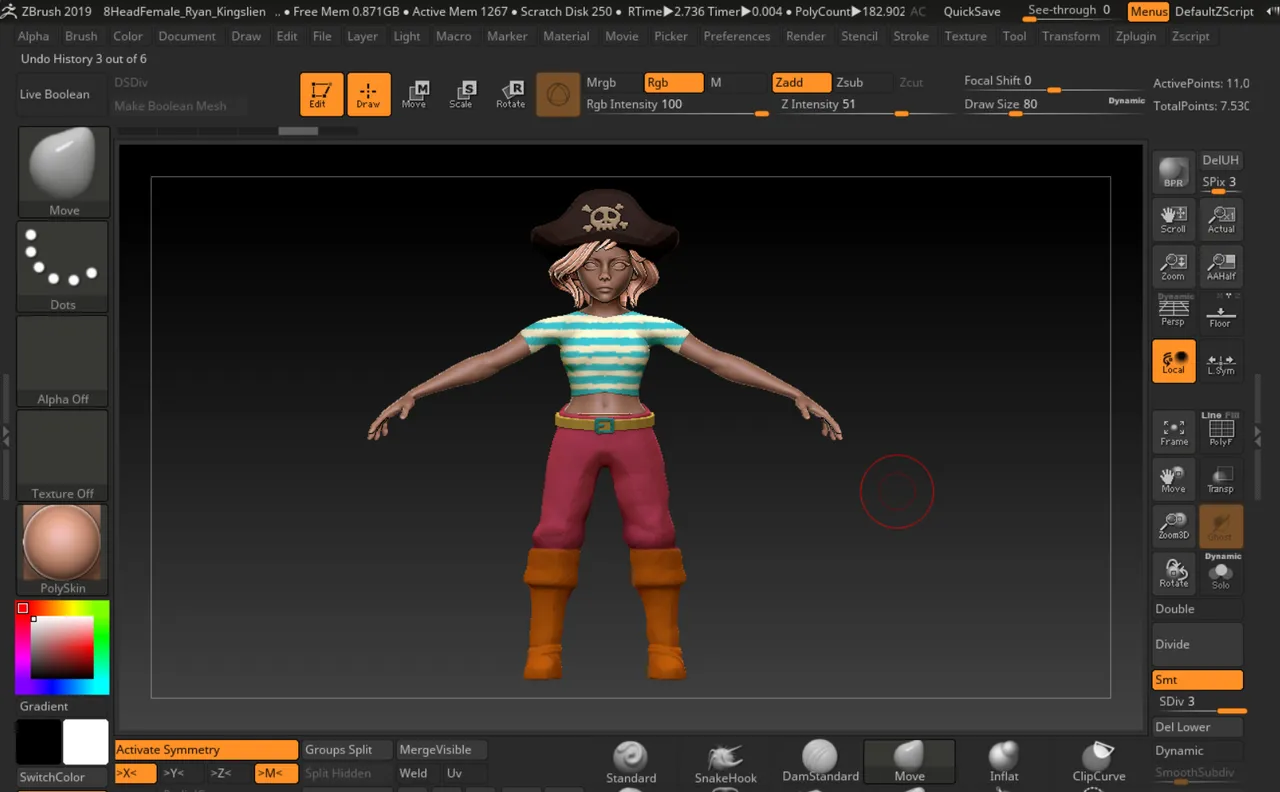This screenshot has width=1280, height=792.
Task: Run BPR render
Action: (1173, 173)
